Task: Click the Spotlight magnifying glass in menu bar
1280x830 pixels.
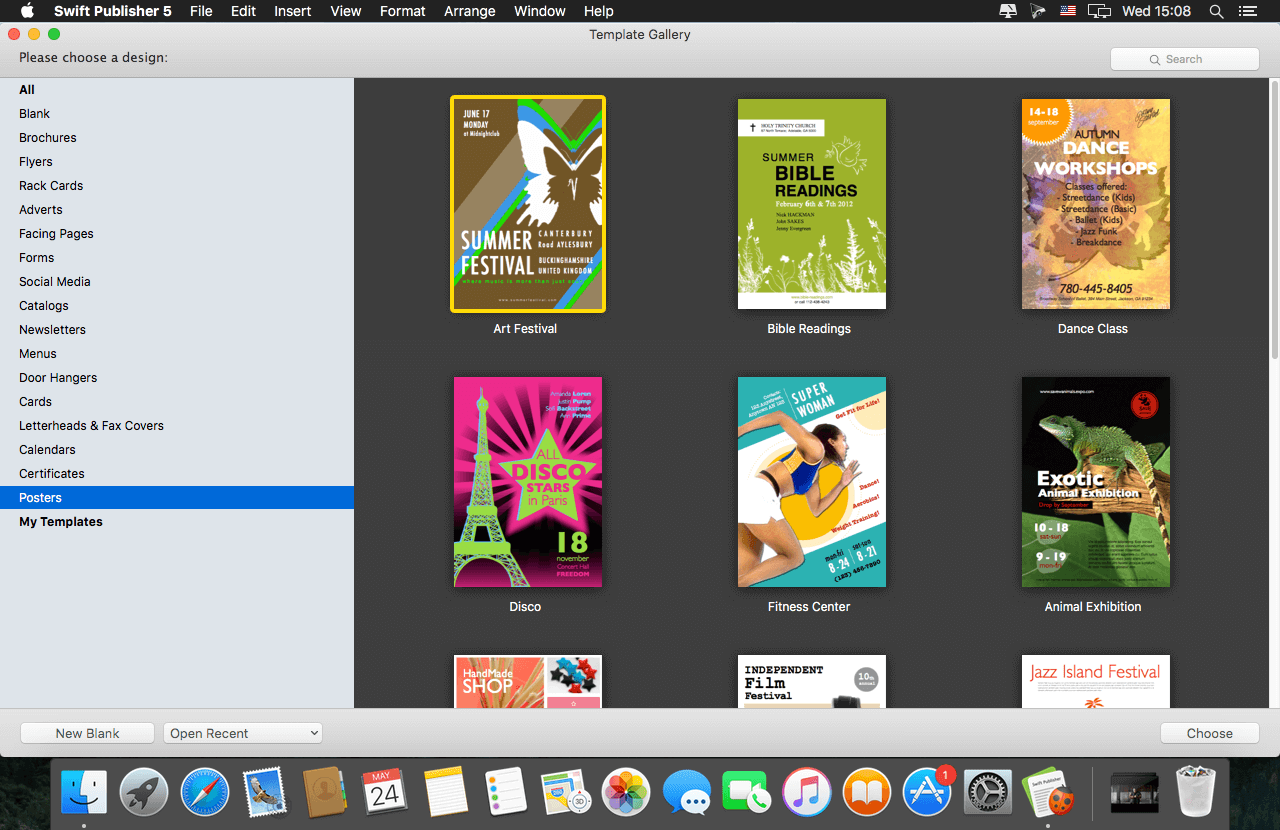Action: (1216, 11)
